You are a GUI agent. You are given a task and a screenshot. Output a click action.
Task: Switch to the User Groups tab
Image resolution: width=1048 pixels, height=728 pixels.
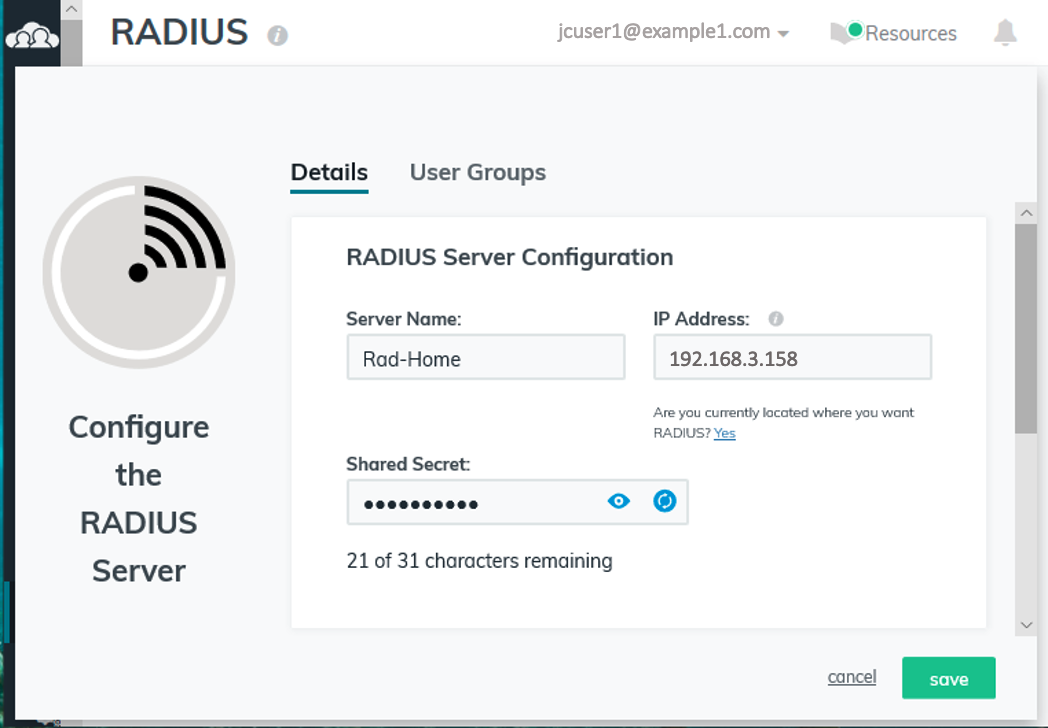[478, 172]
